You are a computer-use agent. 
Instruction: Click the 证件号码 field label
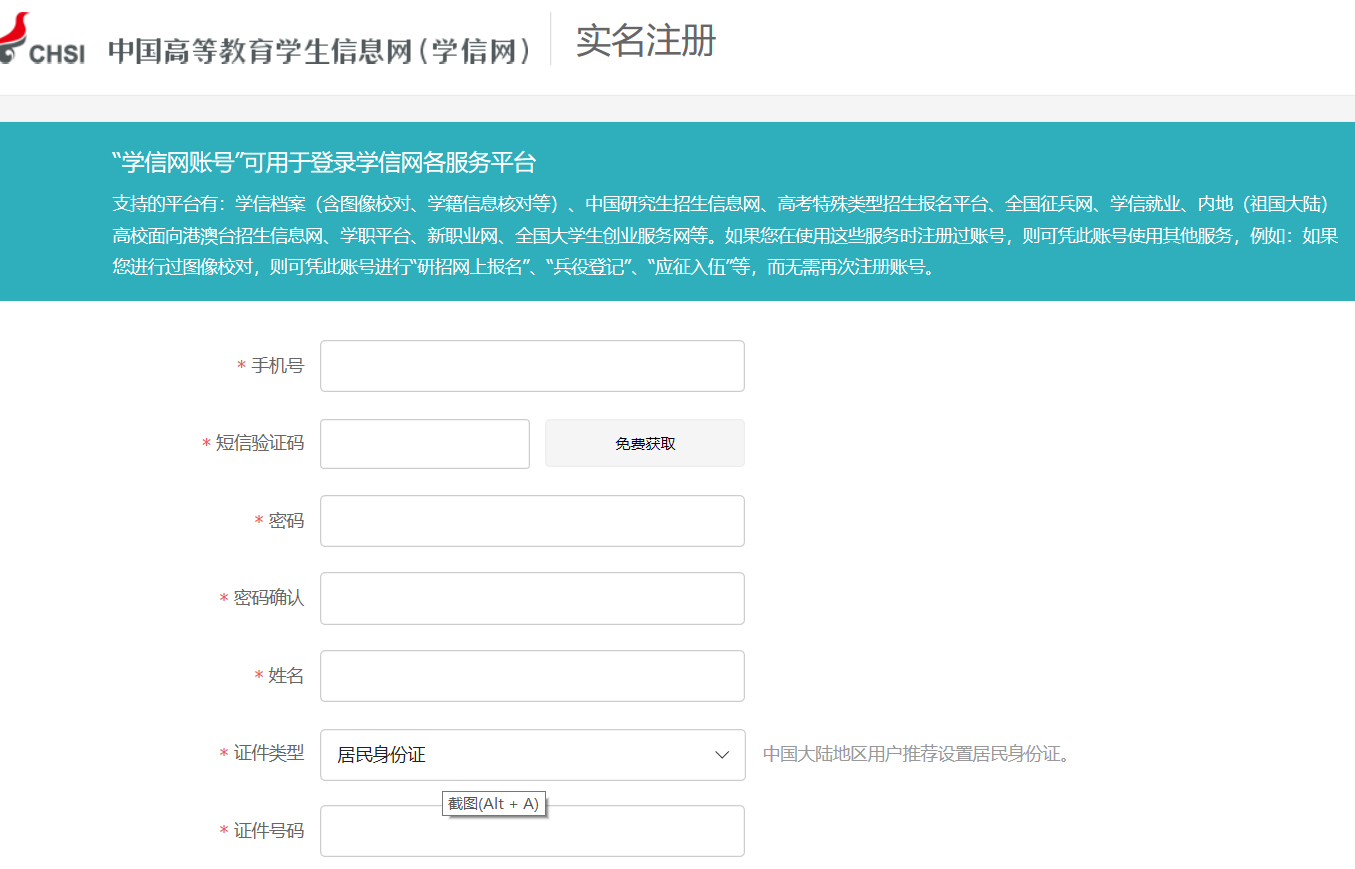[x=268, y=831]
